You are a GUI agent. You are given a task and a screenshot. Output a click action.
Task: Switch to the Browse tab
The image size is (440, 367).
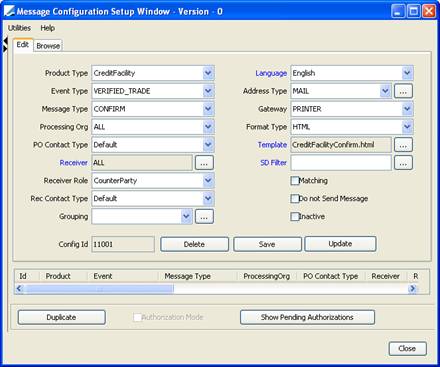48,46
